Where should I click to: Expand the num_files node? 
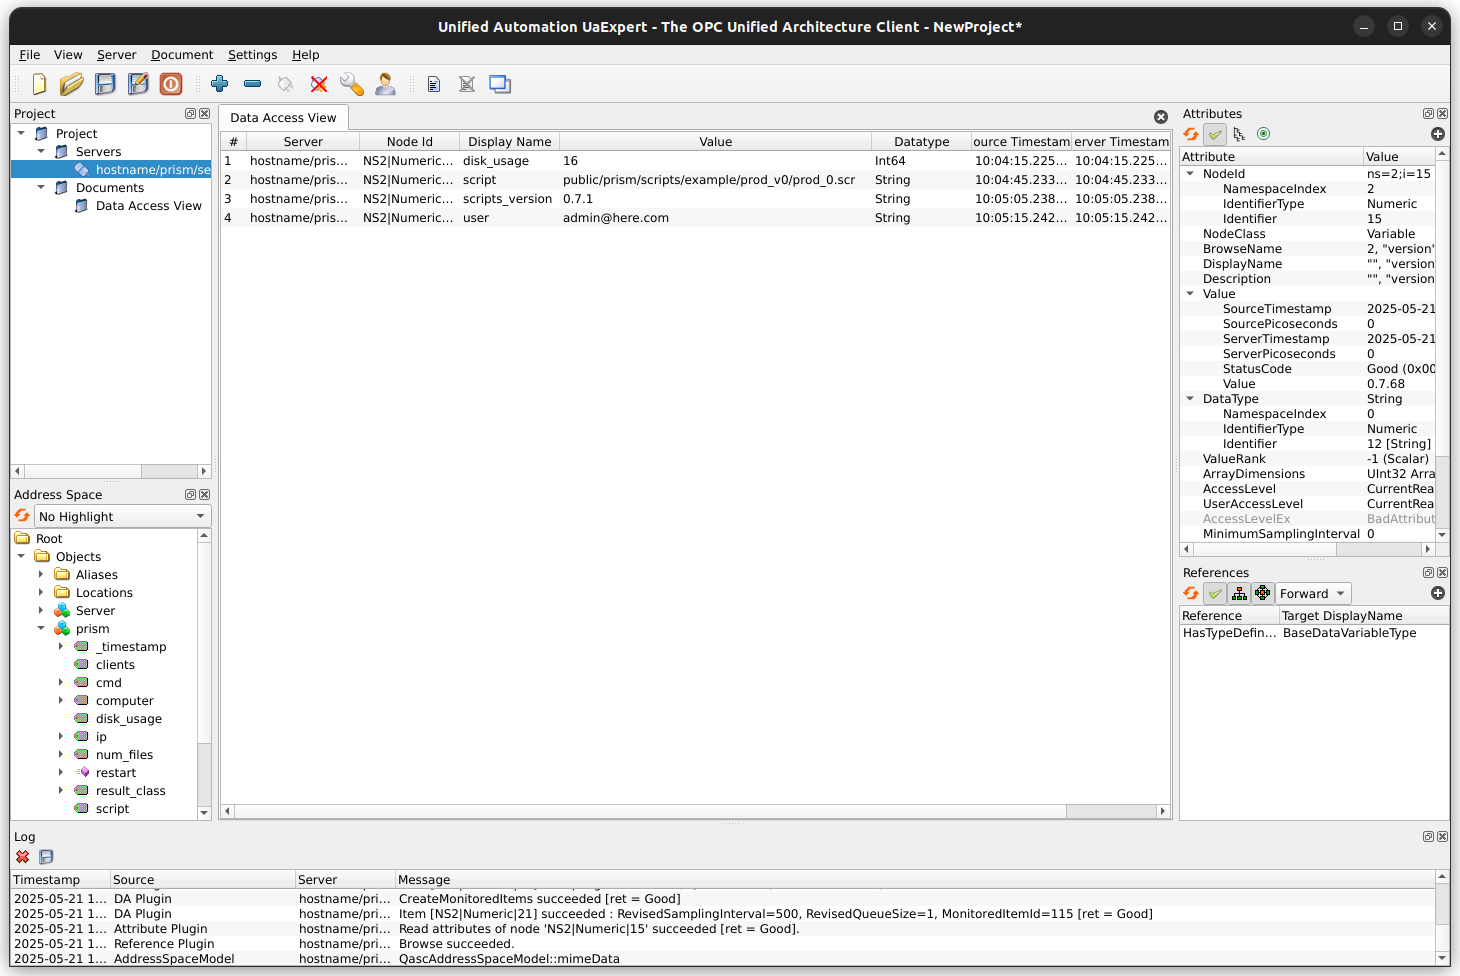click(x=61, y=755)
